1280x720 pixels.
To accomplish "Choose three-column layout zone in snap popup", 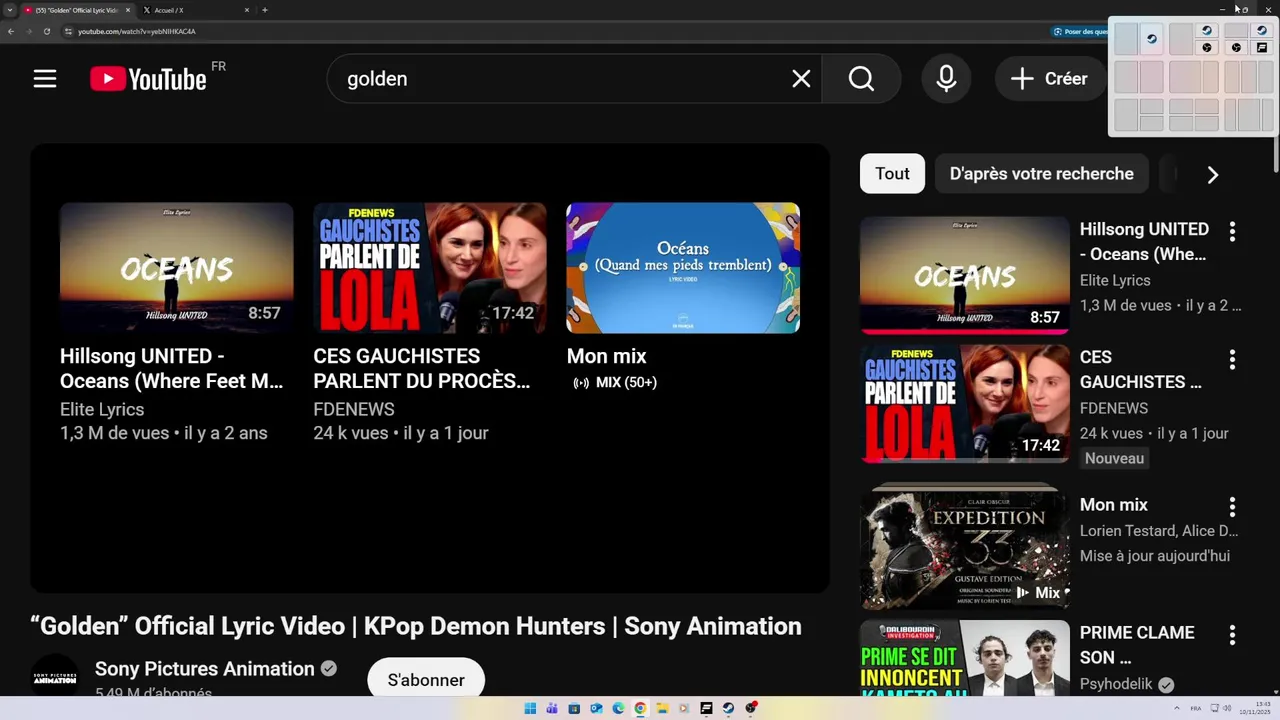I will 1249,77.
